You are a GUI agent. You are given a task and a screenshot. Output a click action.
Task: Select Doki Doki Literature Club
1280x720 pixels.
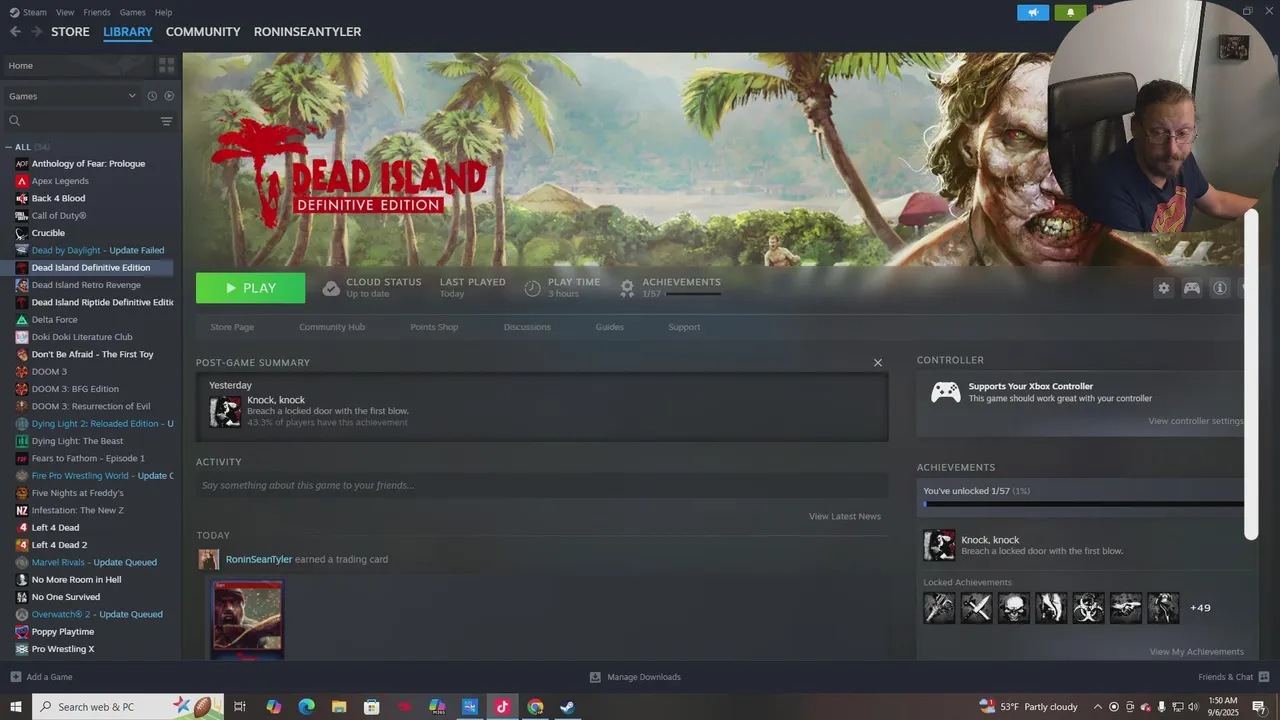click(x=82, y=337)
